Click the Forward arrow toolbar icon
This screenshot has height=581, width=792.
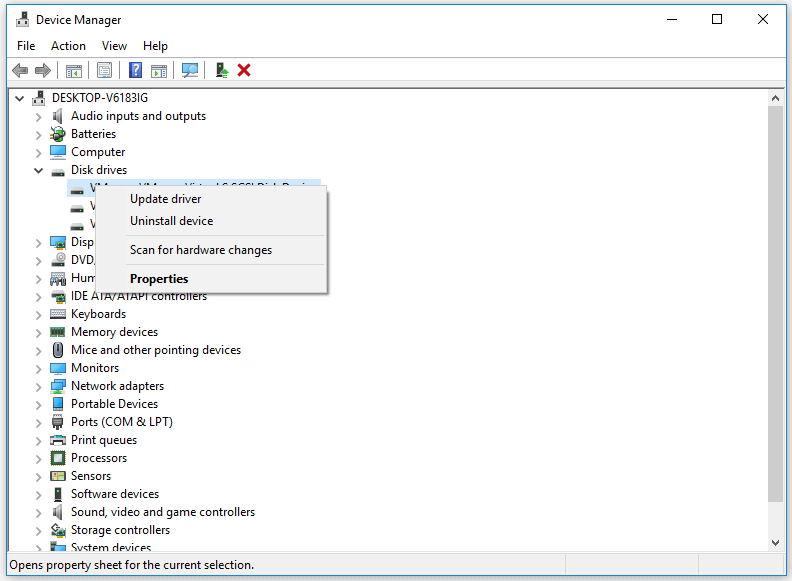pos(43,70)
